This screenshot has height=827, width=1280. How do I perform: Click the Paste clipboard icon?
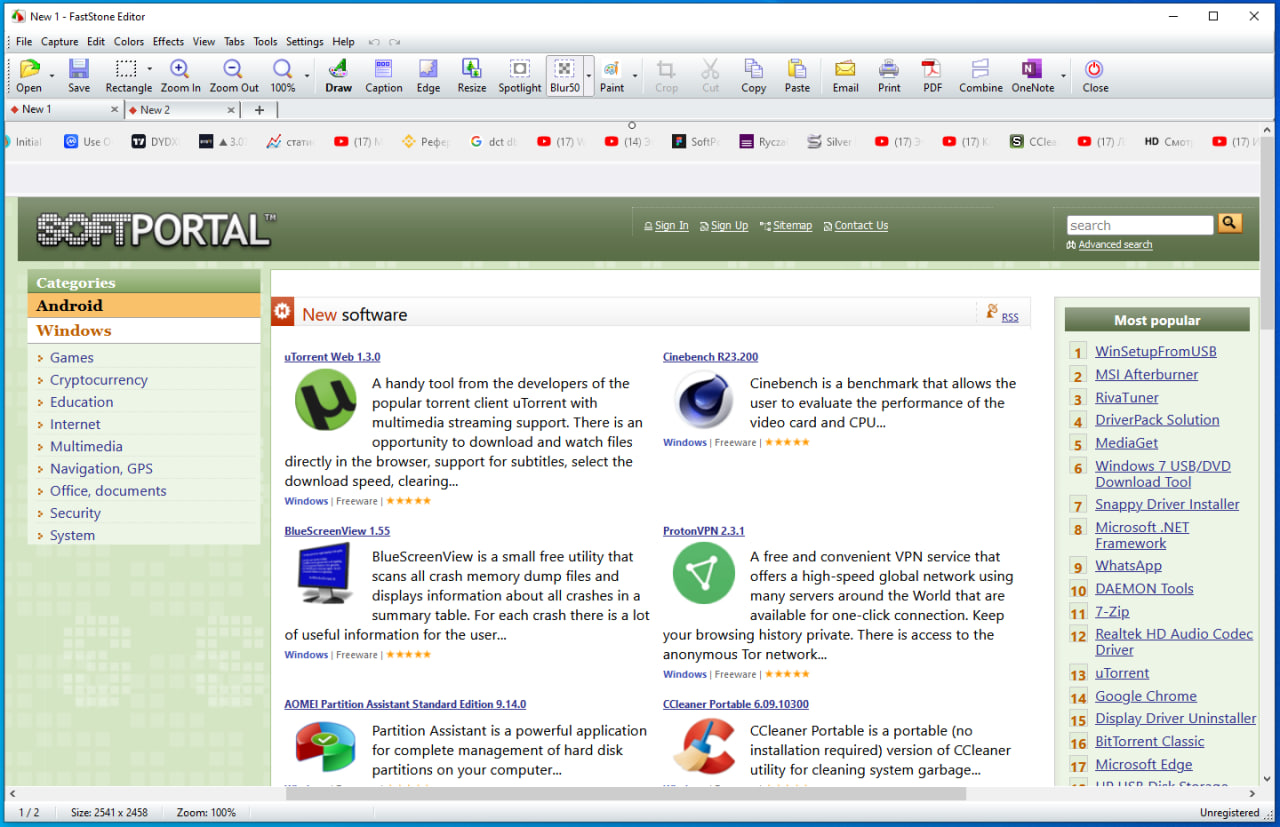[x=797, y=69]
